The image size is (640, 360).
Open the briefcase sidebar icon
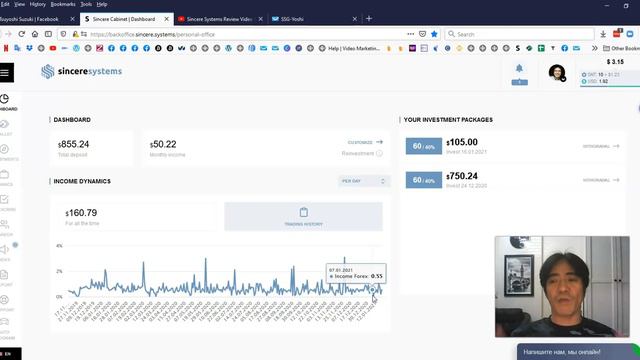point(4,174)
